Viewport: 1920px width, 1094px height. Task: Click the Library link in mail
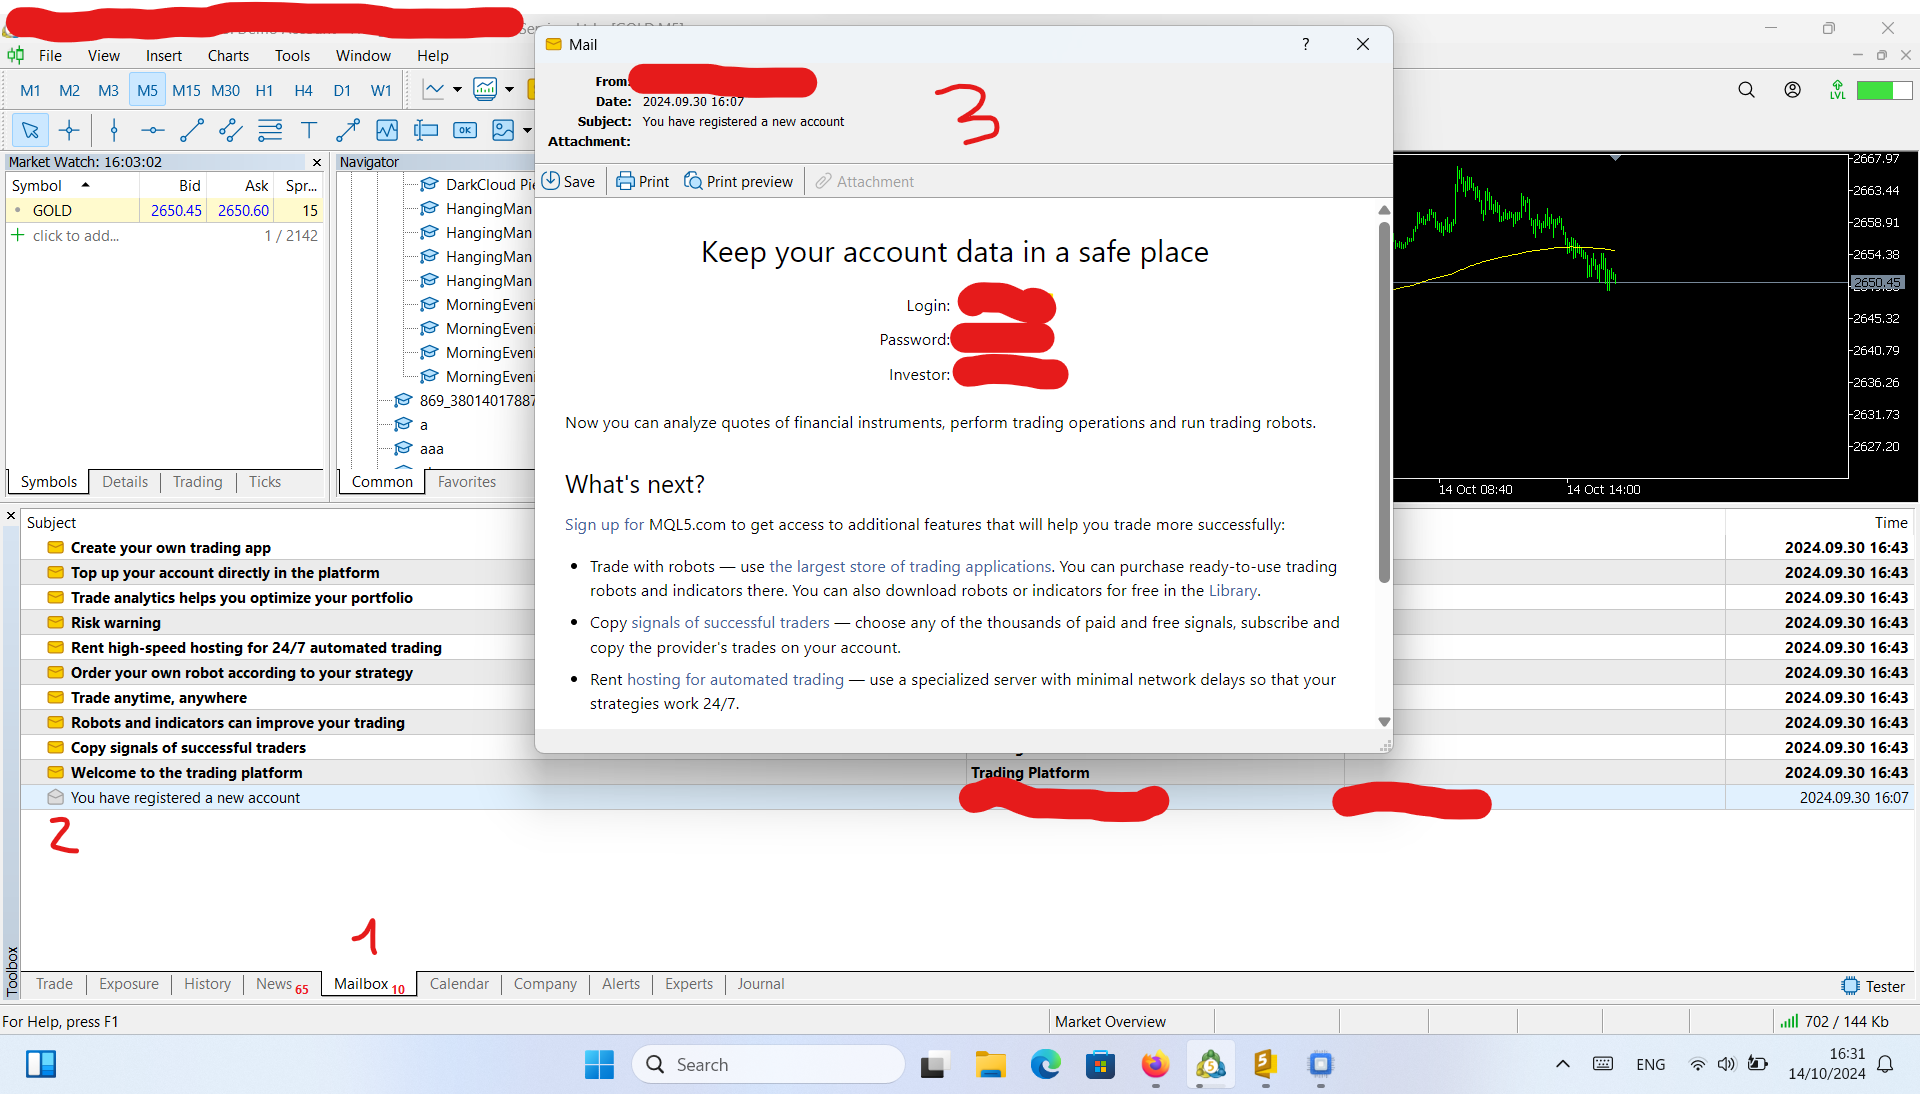click(1232, 590)
